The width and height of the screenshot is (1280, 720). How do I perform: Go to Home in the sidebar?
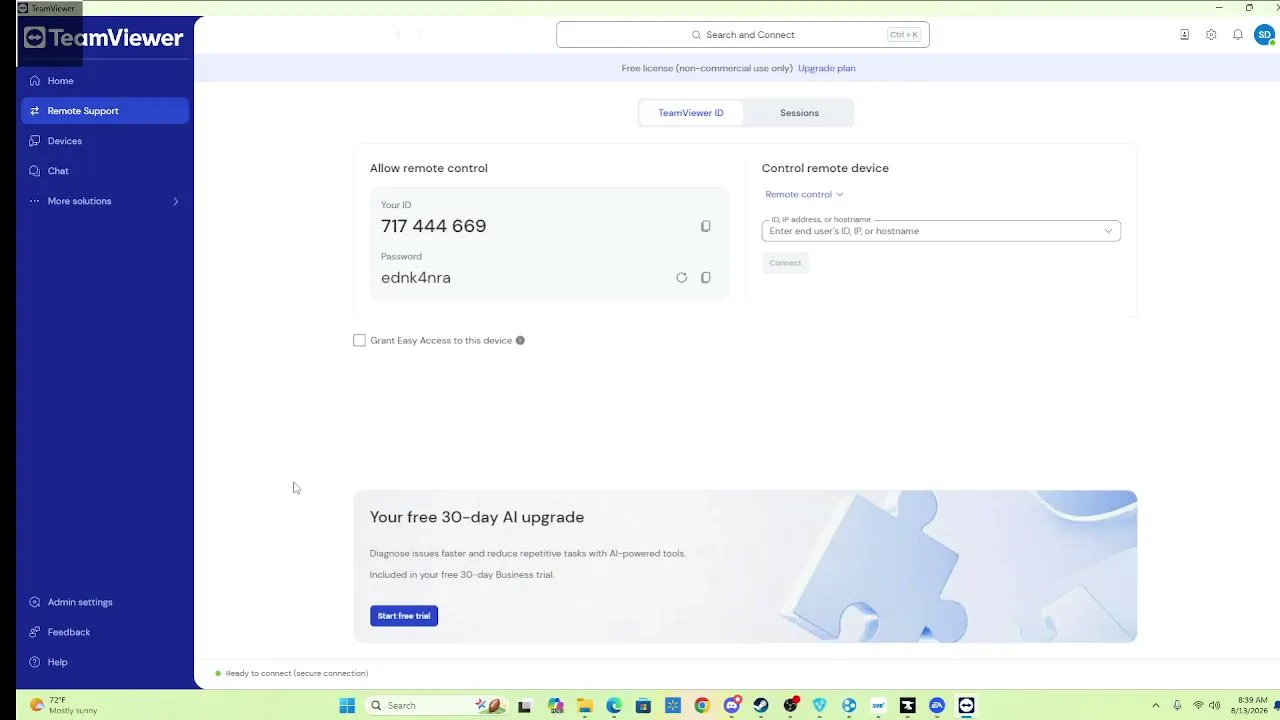[105, 81]
